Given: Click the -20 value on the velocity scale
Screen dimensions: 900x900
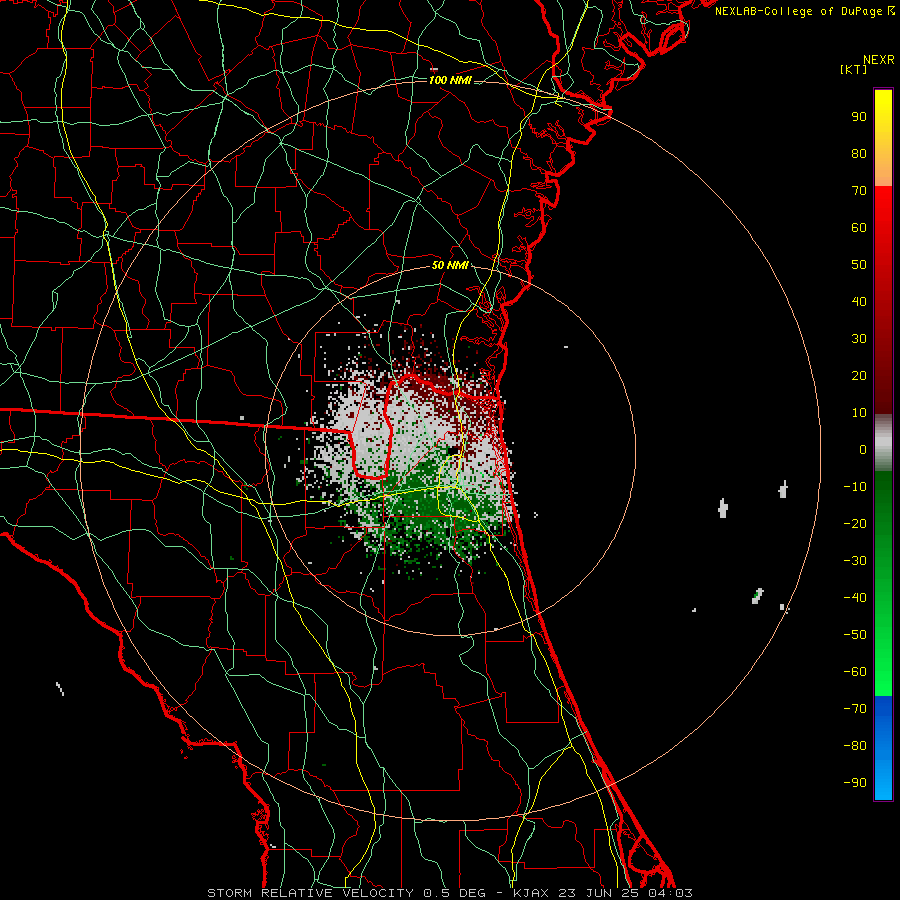Looking at the screenshot, I should [x=855, y=524].
